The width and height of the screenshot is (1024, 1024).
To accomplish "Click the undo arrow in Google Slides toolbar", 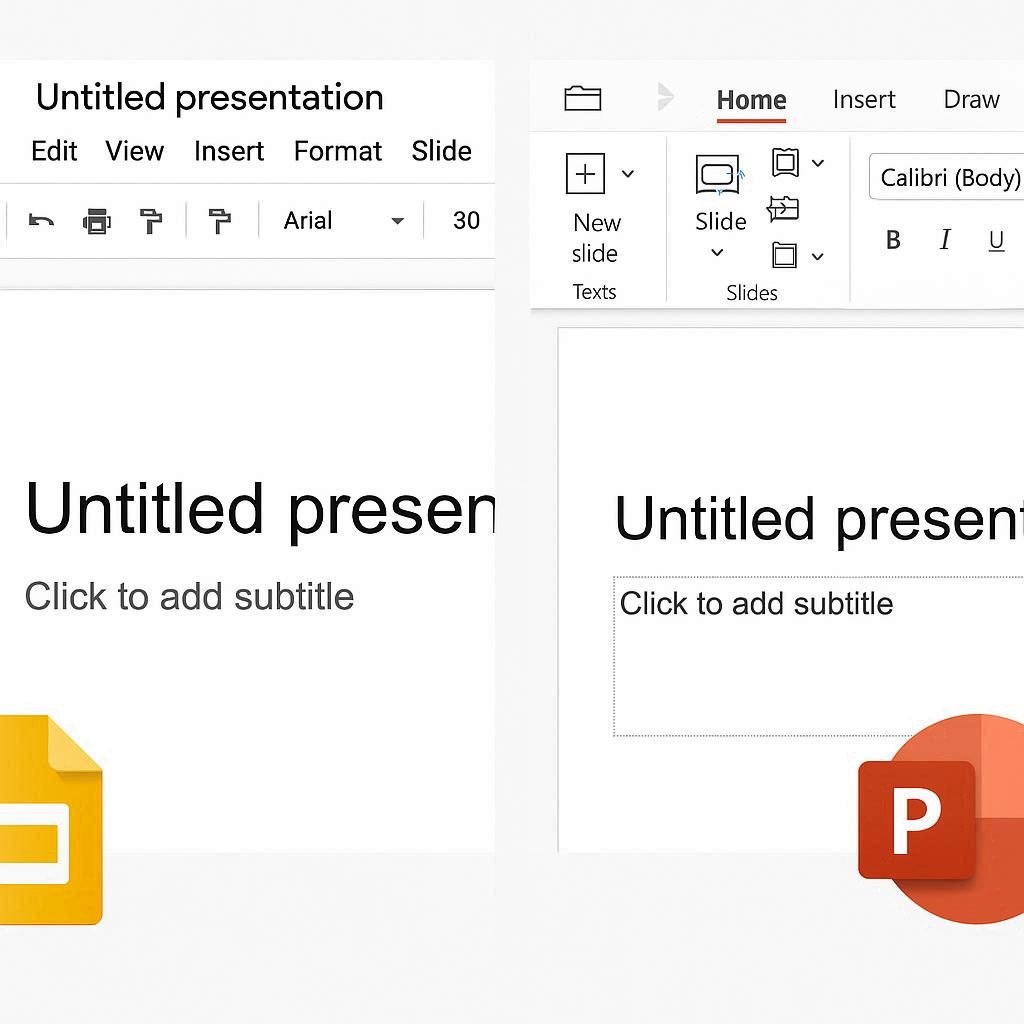I will 41,221.
